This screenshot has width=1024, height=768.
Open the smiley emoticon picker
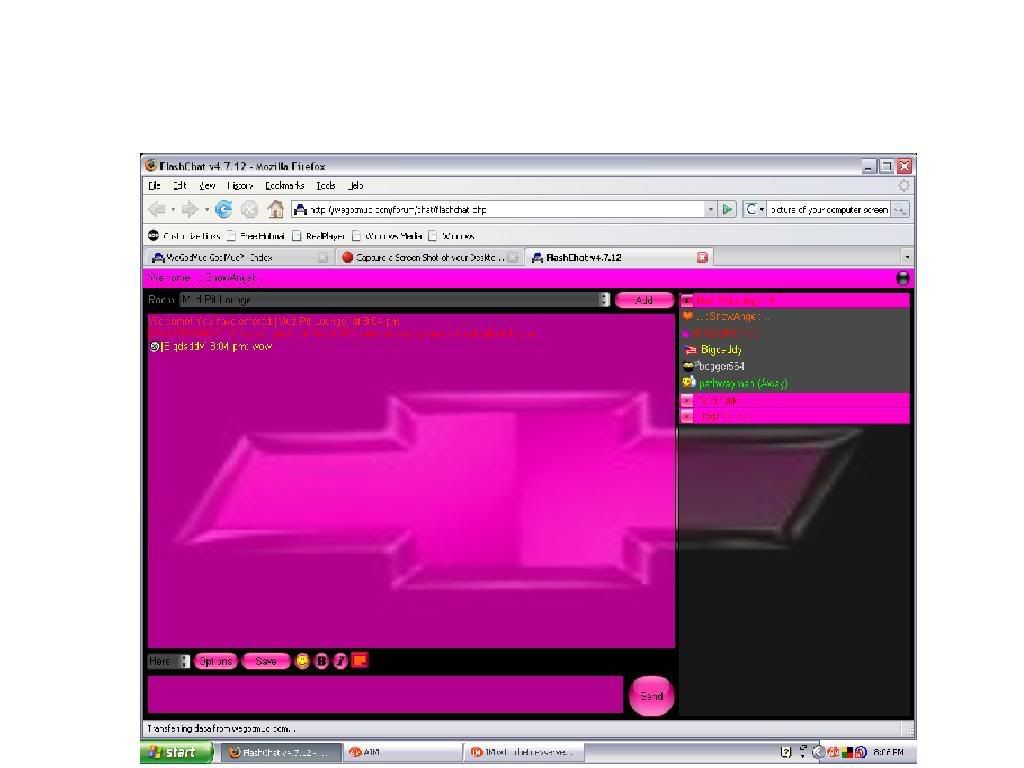click(302, 661)
